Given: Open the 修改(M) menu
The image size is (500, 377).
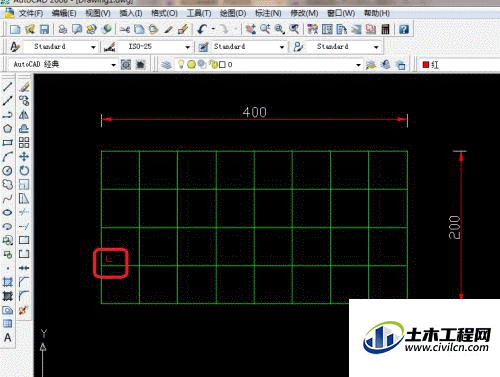Looking at the screenshot, I should (304, 13).
